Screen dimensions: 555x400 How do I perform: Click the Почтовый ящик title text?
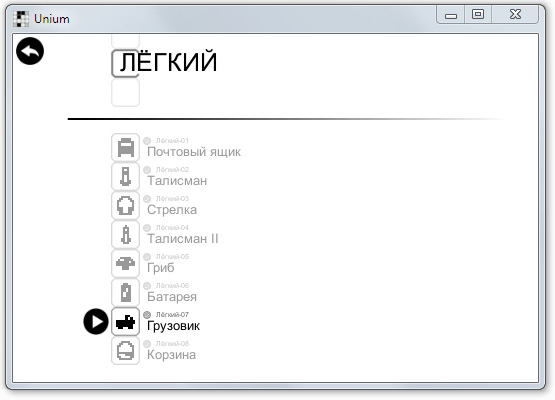(194, 152)
